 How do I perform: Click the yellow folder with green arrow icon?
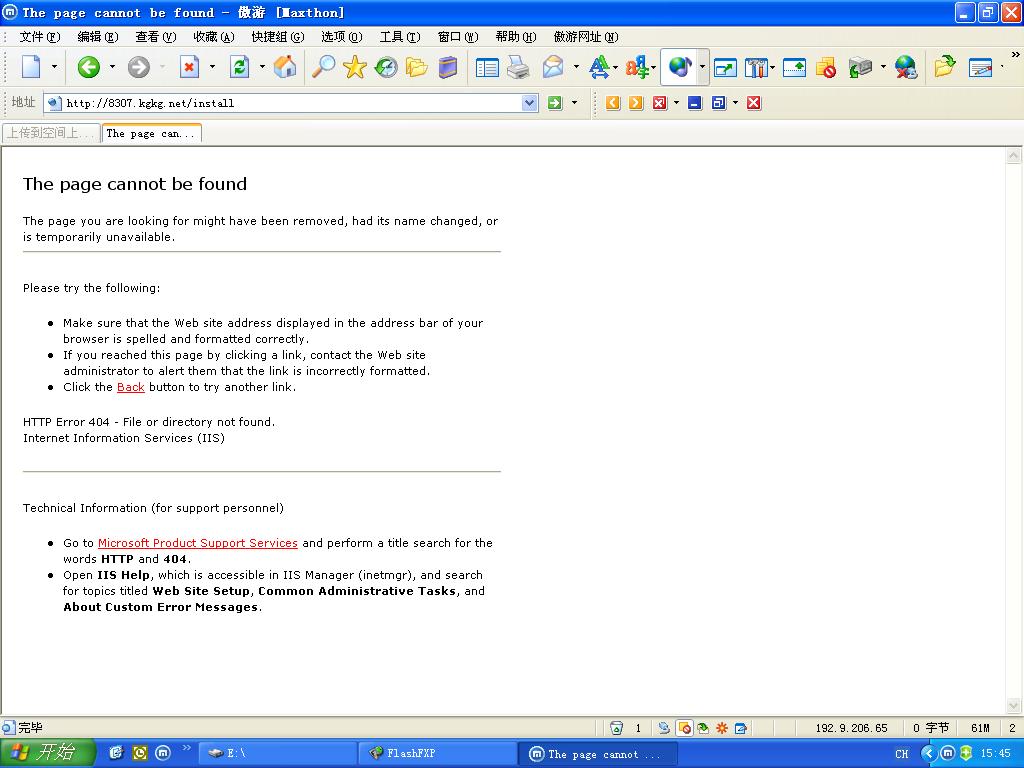click(x=944, y=67)
